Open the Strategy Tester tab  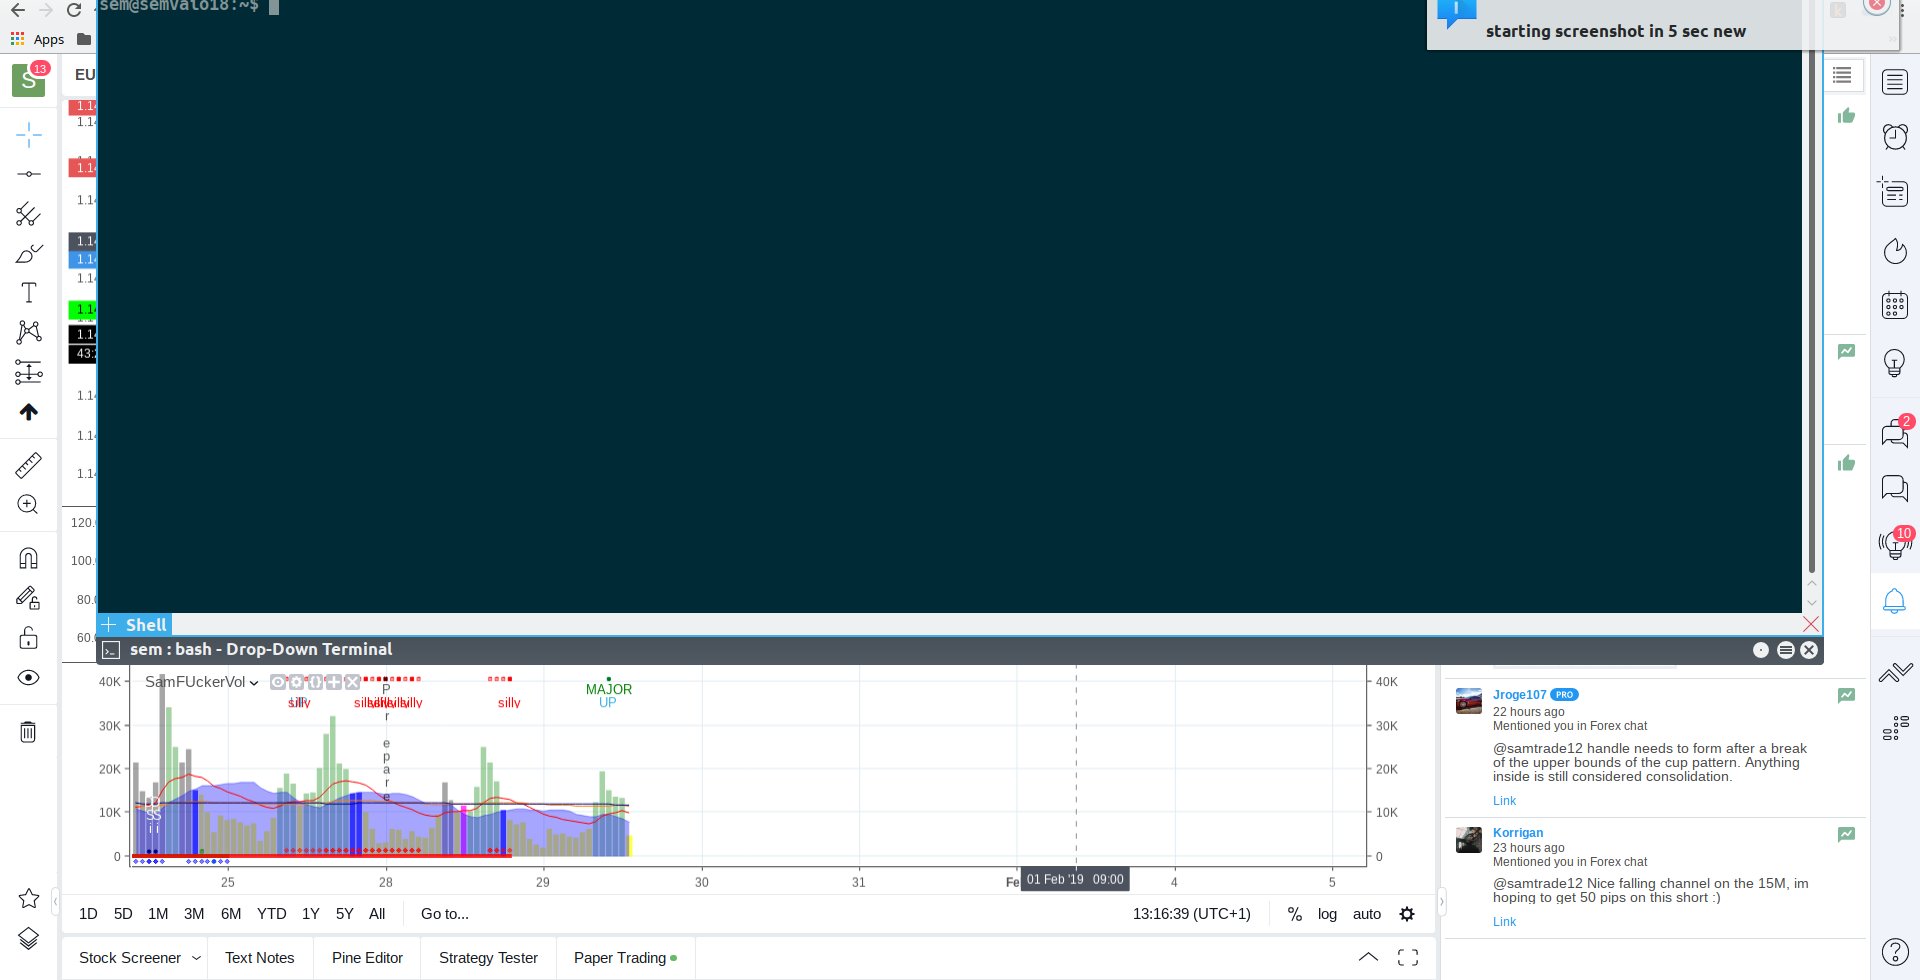point(488,958)
